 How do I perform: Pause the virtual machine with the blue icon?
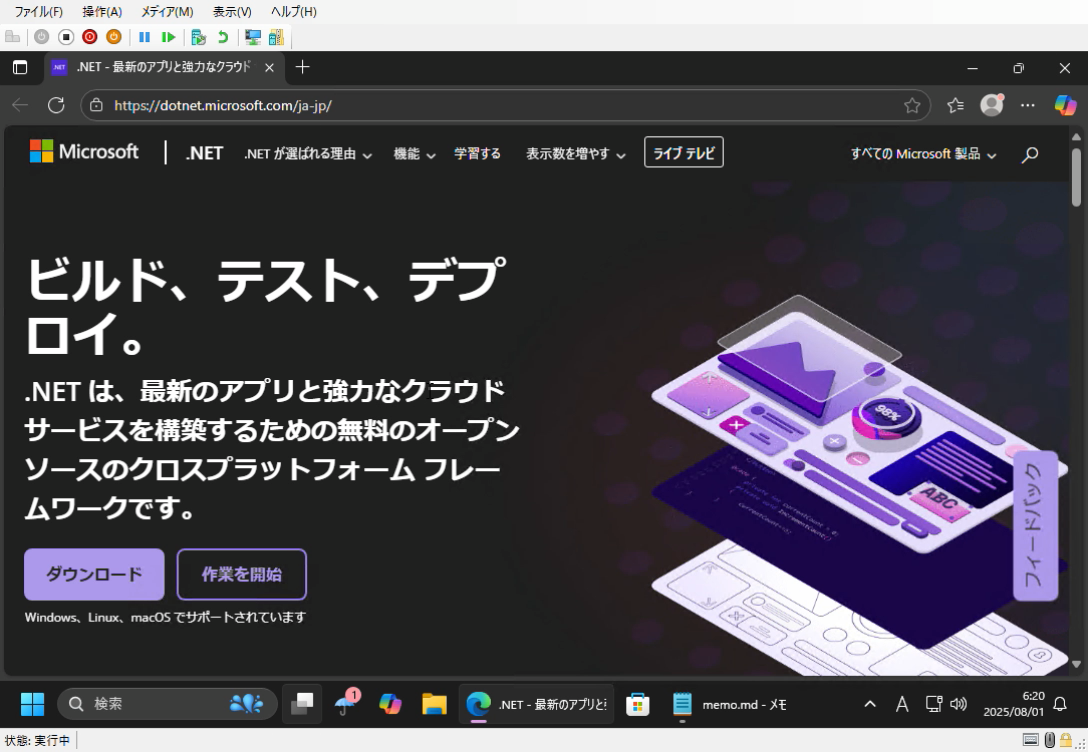point(144,37)
